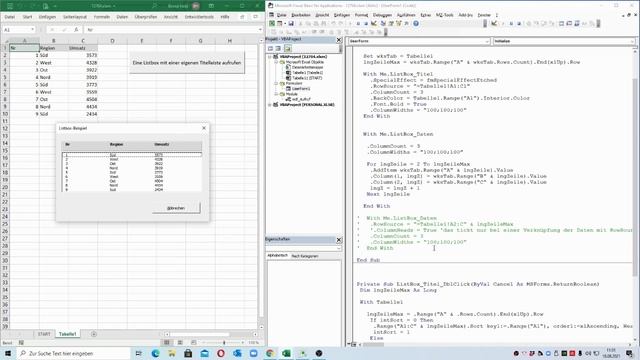Select DieseArbeitsmappe in project tree
This screenshot has width=640, height=360.
(307, 67)
